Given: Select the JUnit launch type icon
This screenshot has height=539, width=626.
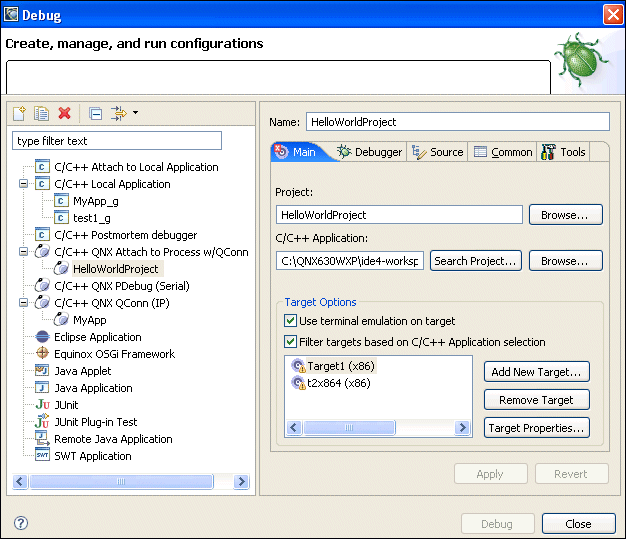Looking at the screenshot, I should [x=42, y=405].
